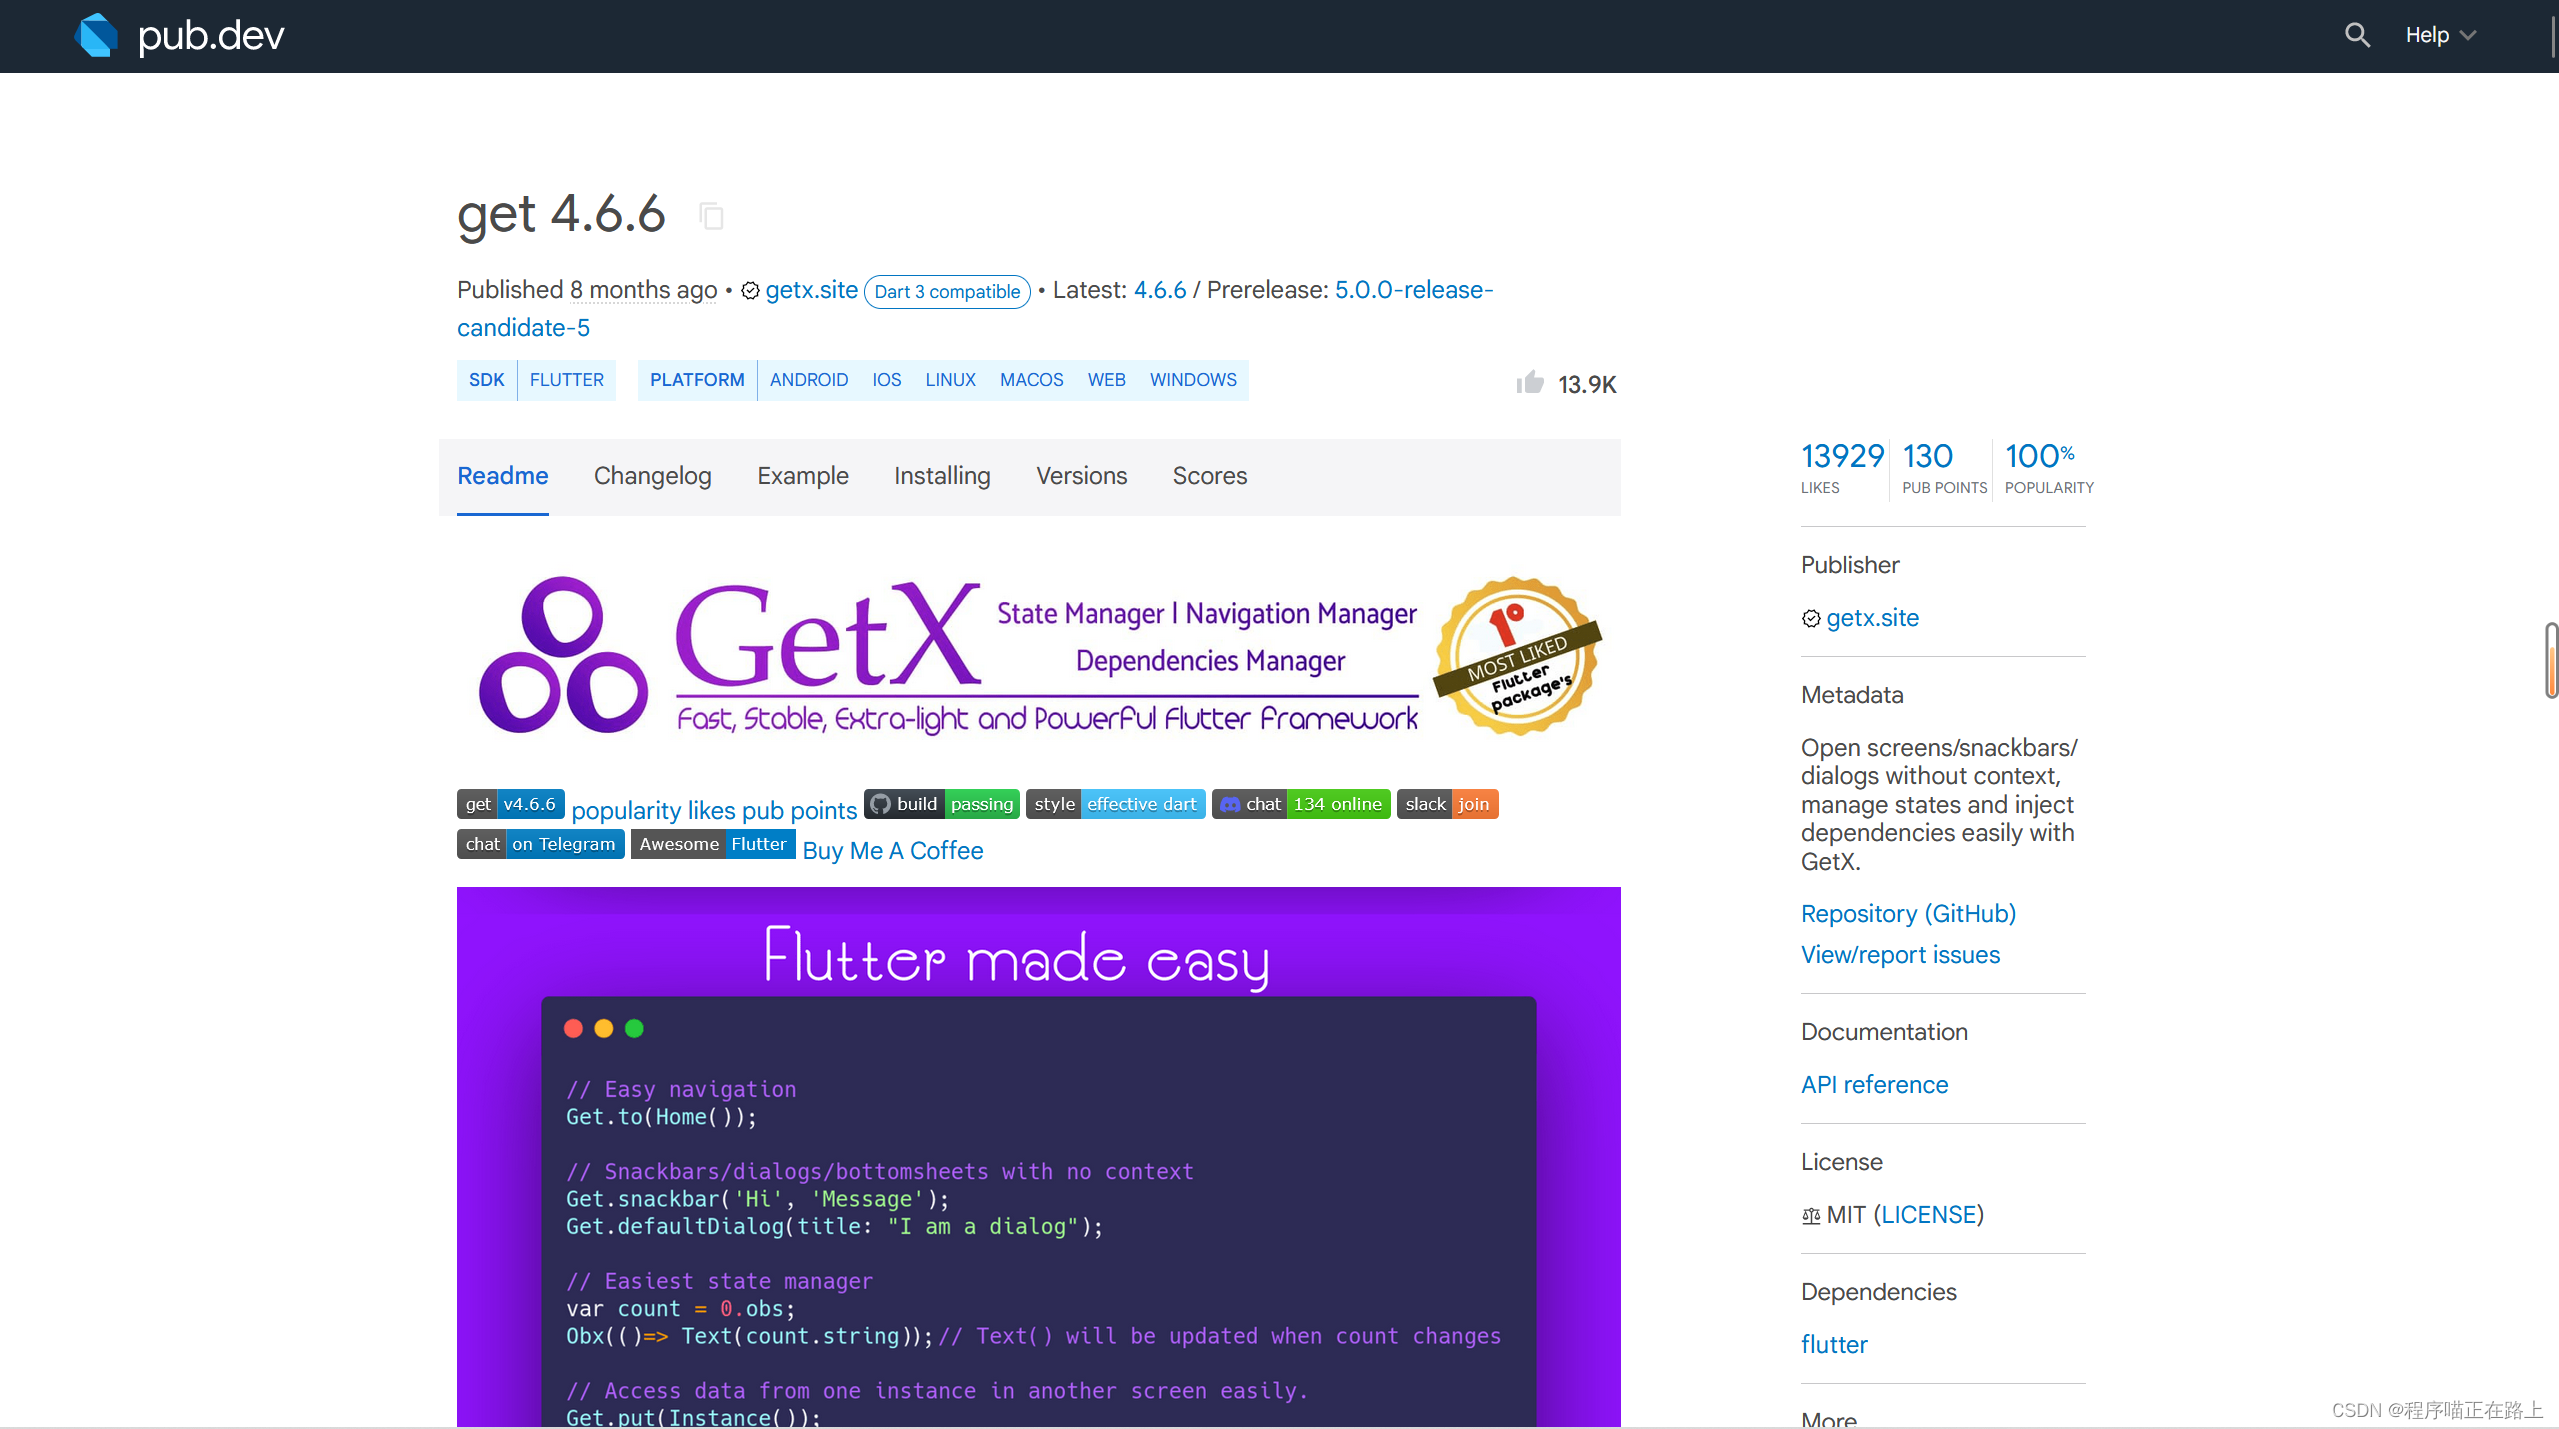Like the package with thumbs-up icon
This screenshot has height=1429, width=2559.
[1530, 383]
